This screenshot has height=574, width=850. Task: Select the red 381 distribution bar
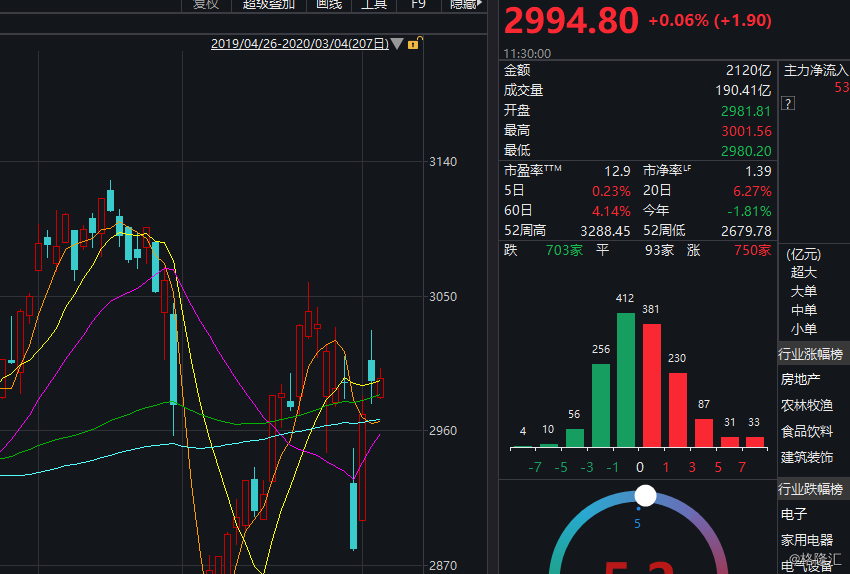click(652, 385)
